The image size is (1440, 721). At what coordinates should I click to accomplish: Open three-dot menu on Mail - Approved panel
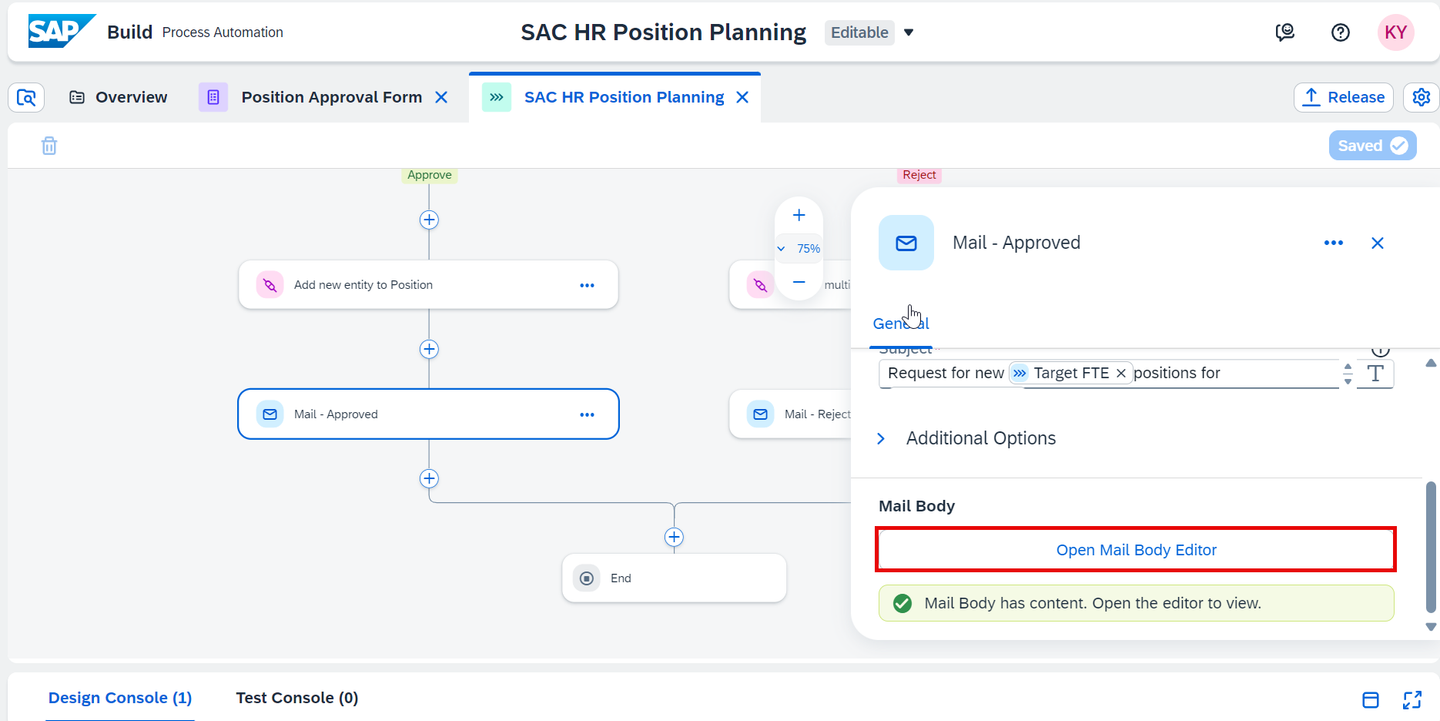coord(1333,243)
